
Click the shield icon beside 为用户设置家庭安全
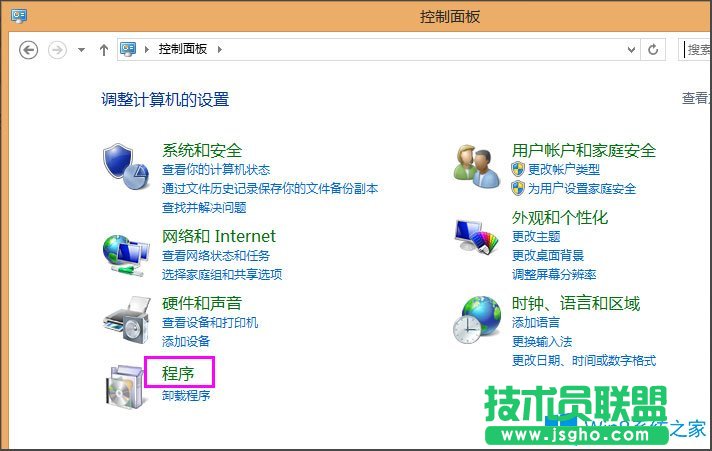click(x=518, y=188)
